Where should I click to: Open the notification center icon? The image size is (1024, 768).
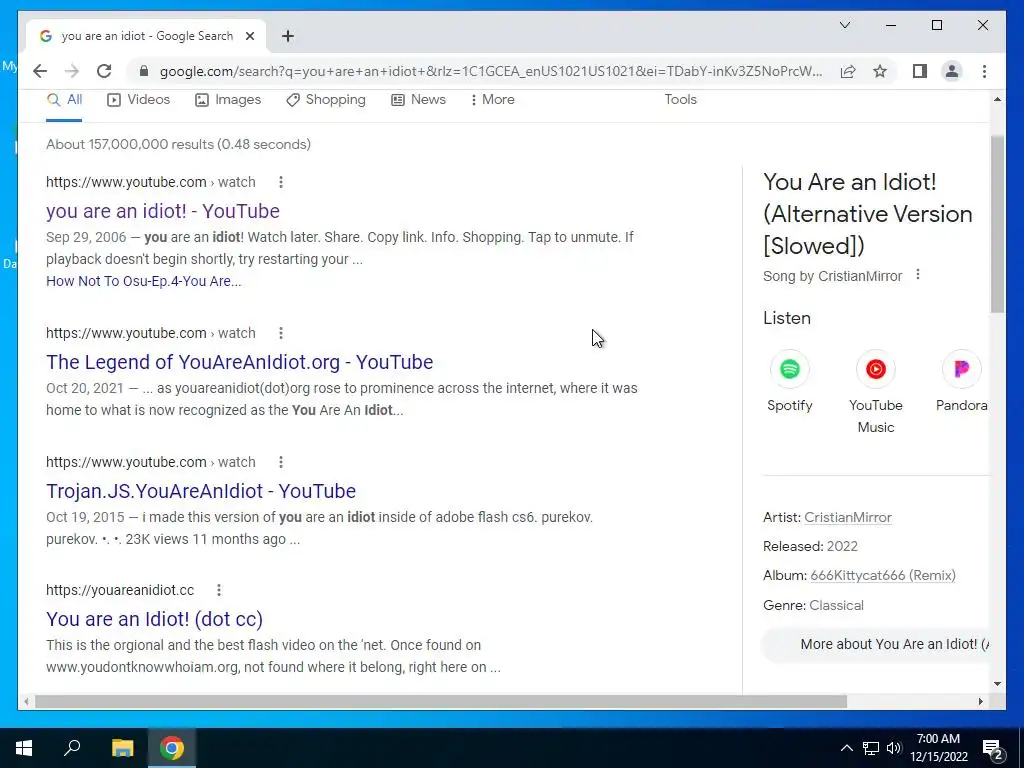[993, 749]
